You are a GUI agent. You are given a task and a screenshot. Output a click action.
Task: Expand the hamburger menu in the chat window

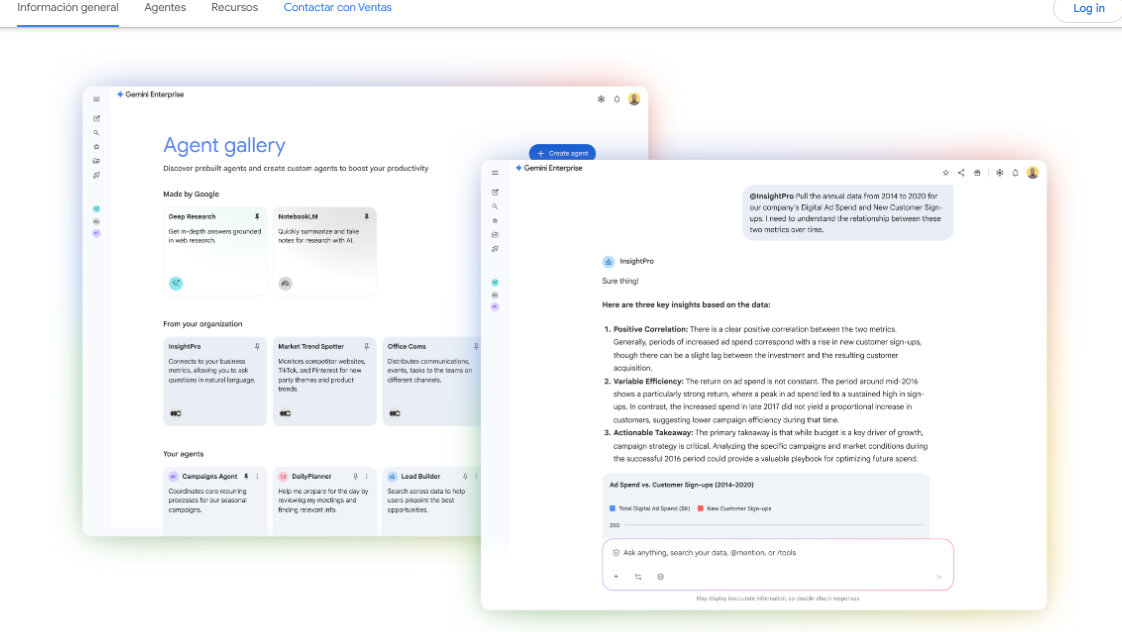[495, 173]
